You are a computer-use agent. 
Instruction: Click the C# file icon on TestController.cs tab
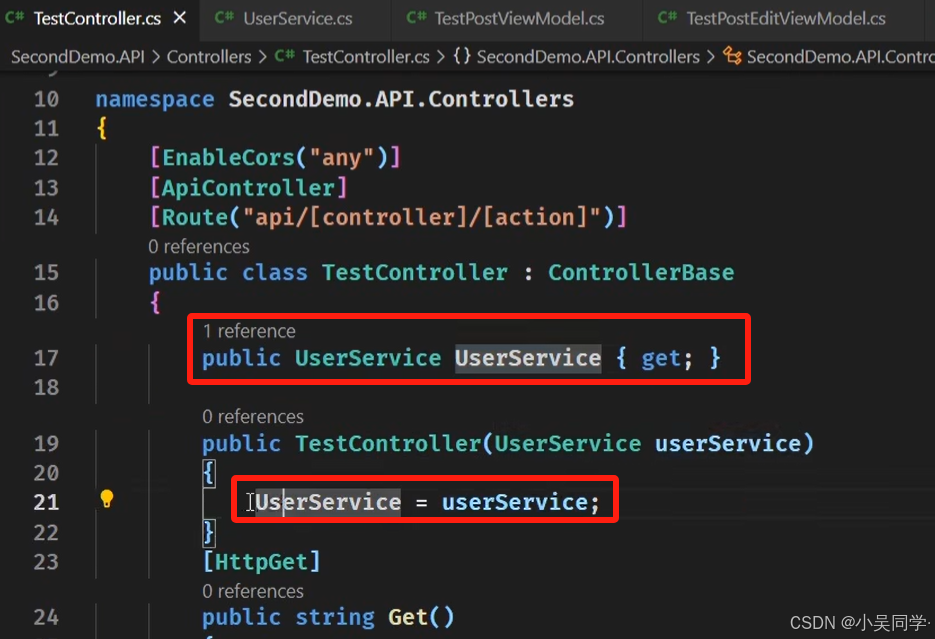[15, 17]
